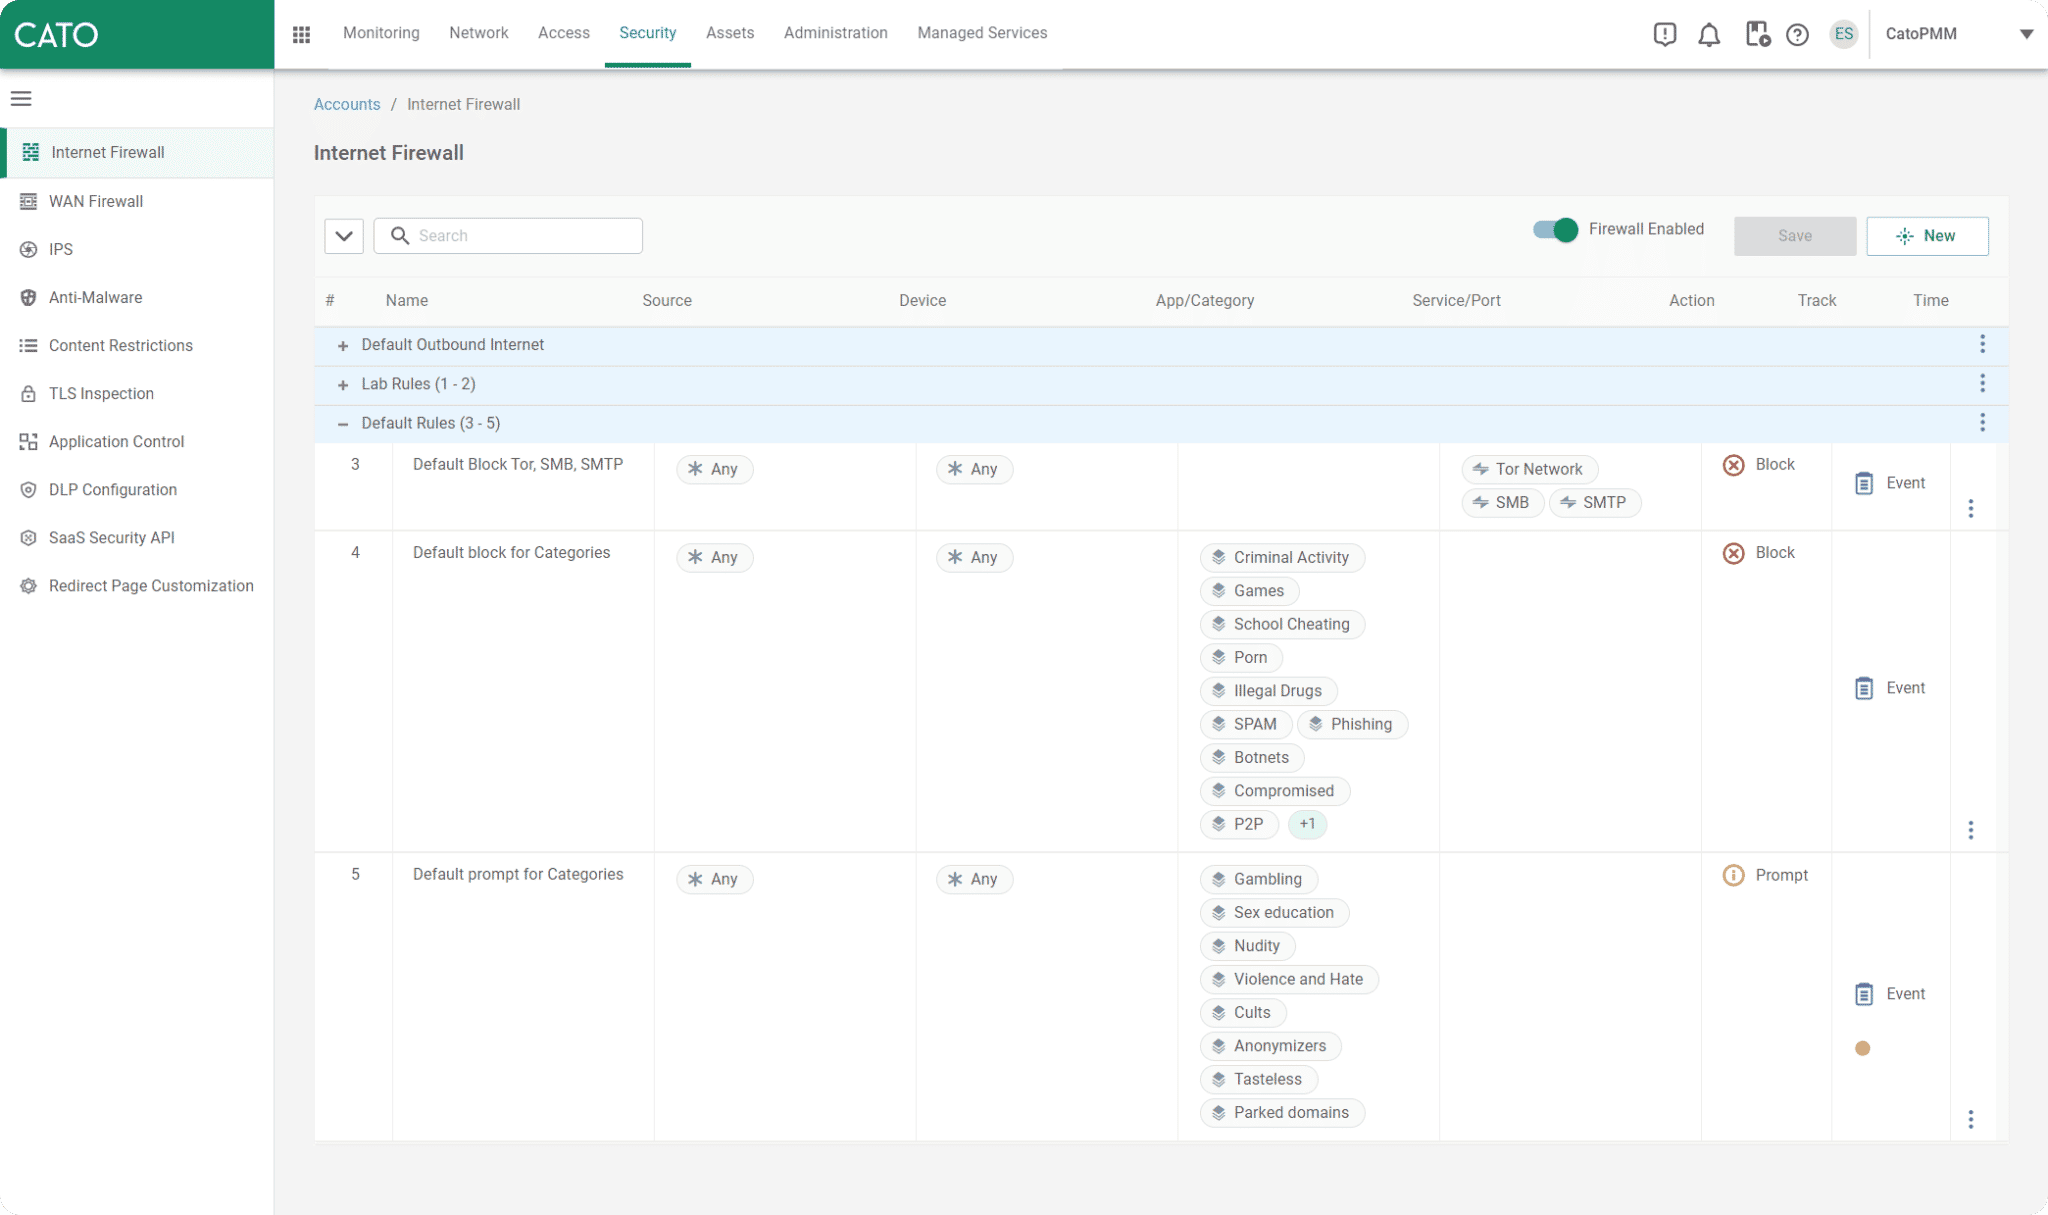Collapse the Default Rules group
The image size is (2048, 1215).
(x=343, y=423)
